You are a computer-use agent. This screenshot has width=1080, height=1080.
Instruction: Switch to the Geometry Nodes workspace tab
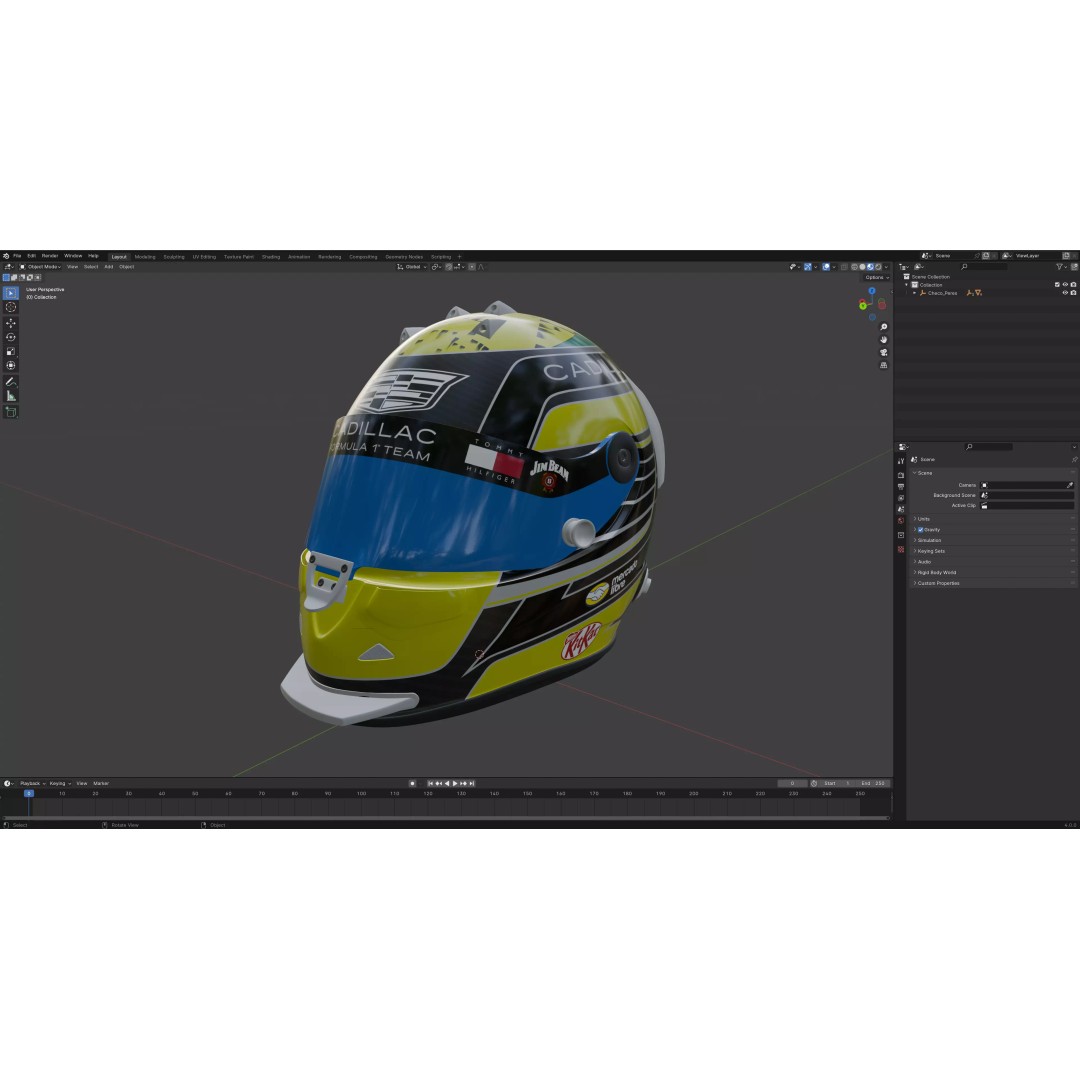tap(404, 257)
